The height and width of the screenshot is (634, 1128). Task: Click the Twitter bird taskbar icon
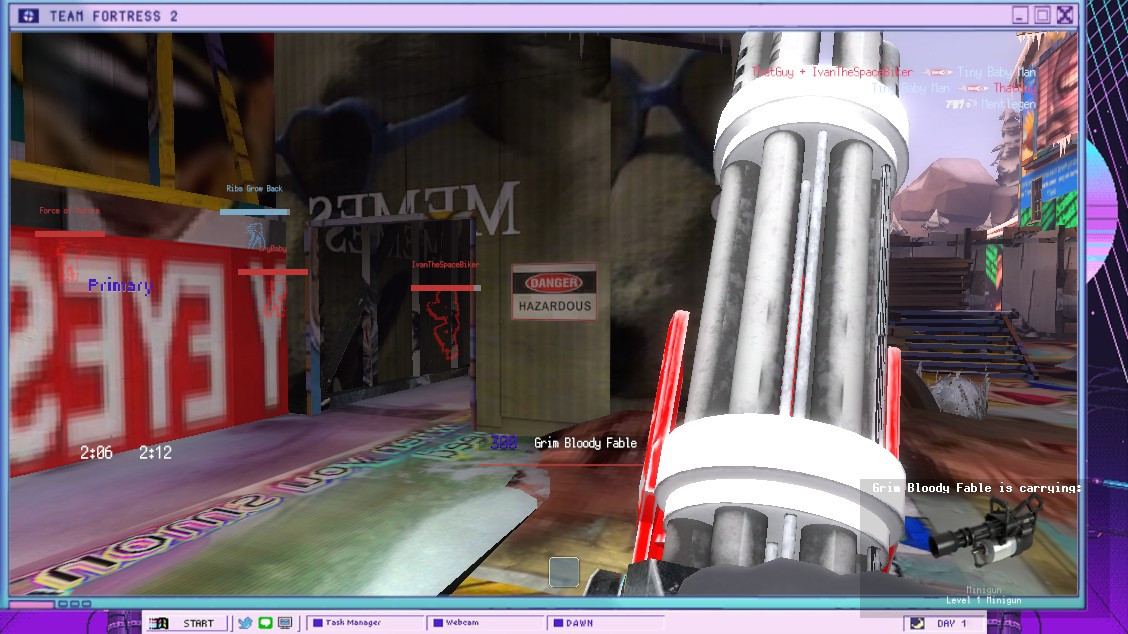coord(245,623)
